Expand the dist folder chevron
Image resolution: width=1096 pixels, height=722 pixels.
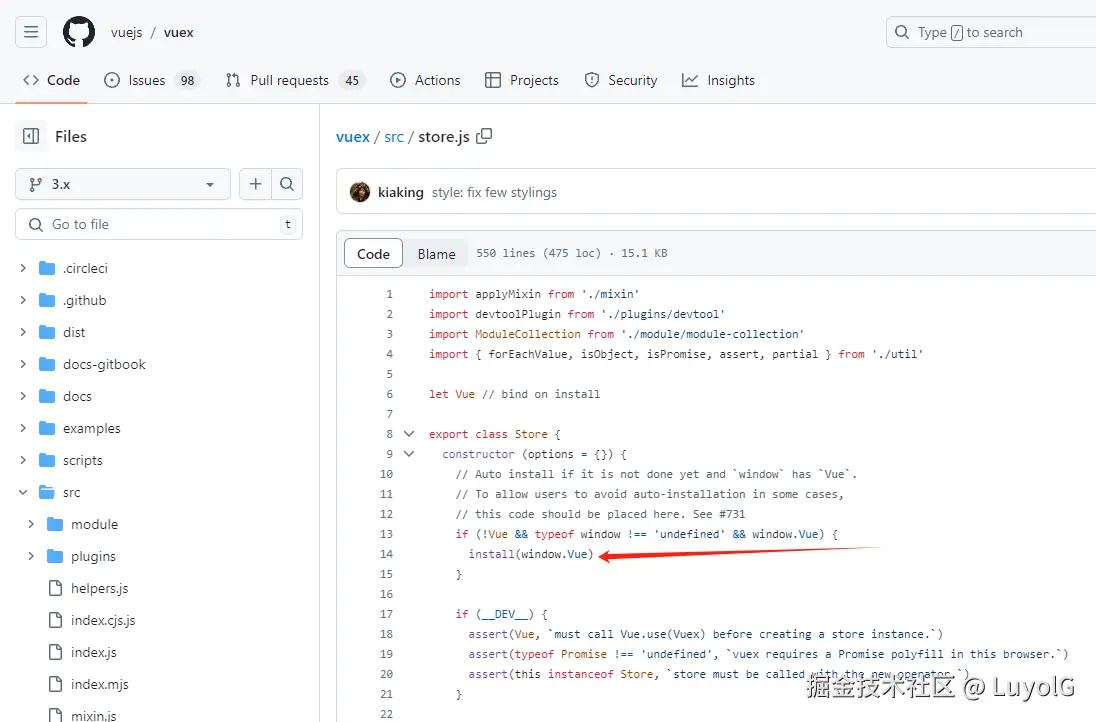23,333
